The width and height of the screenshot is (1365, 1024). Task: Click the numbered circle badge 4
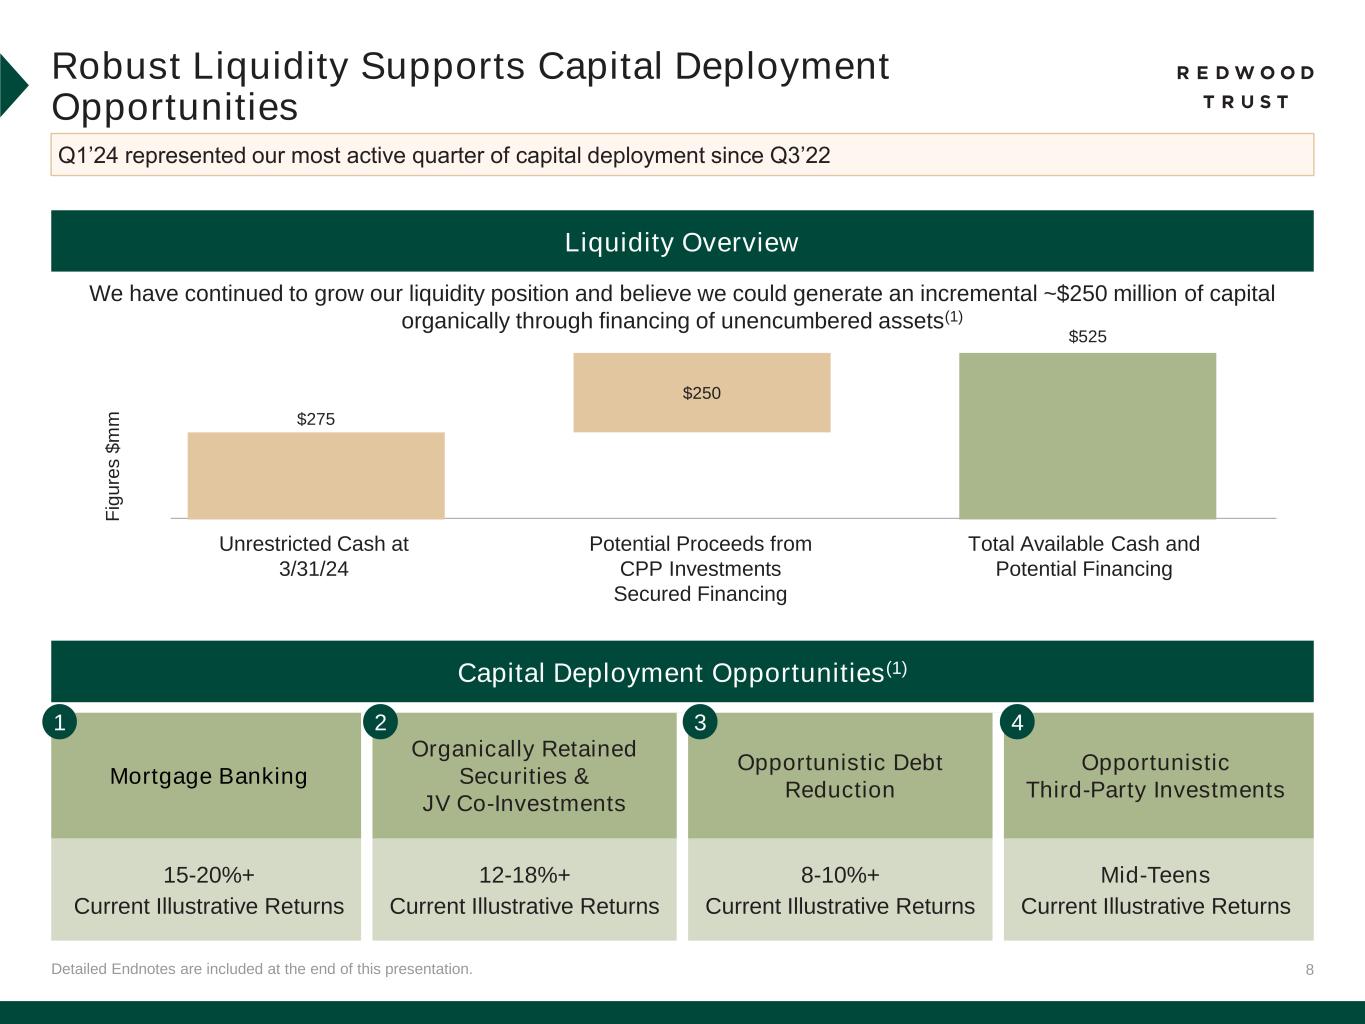(1017, 722)
